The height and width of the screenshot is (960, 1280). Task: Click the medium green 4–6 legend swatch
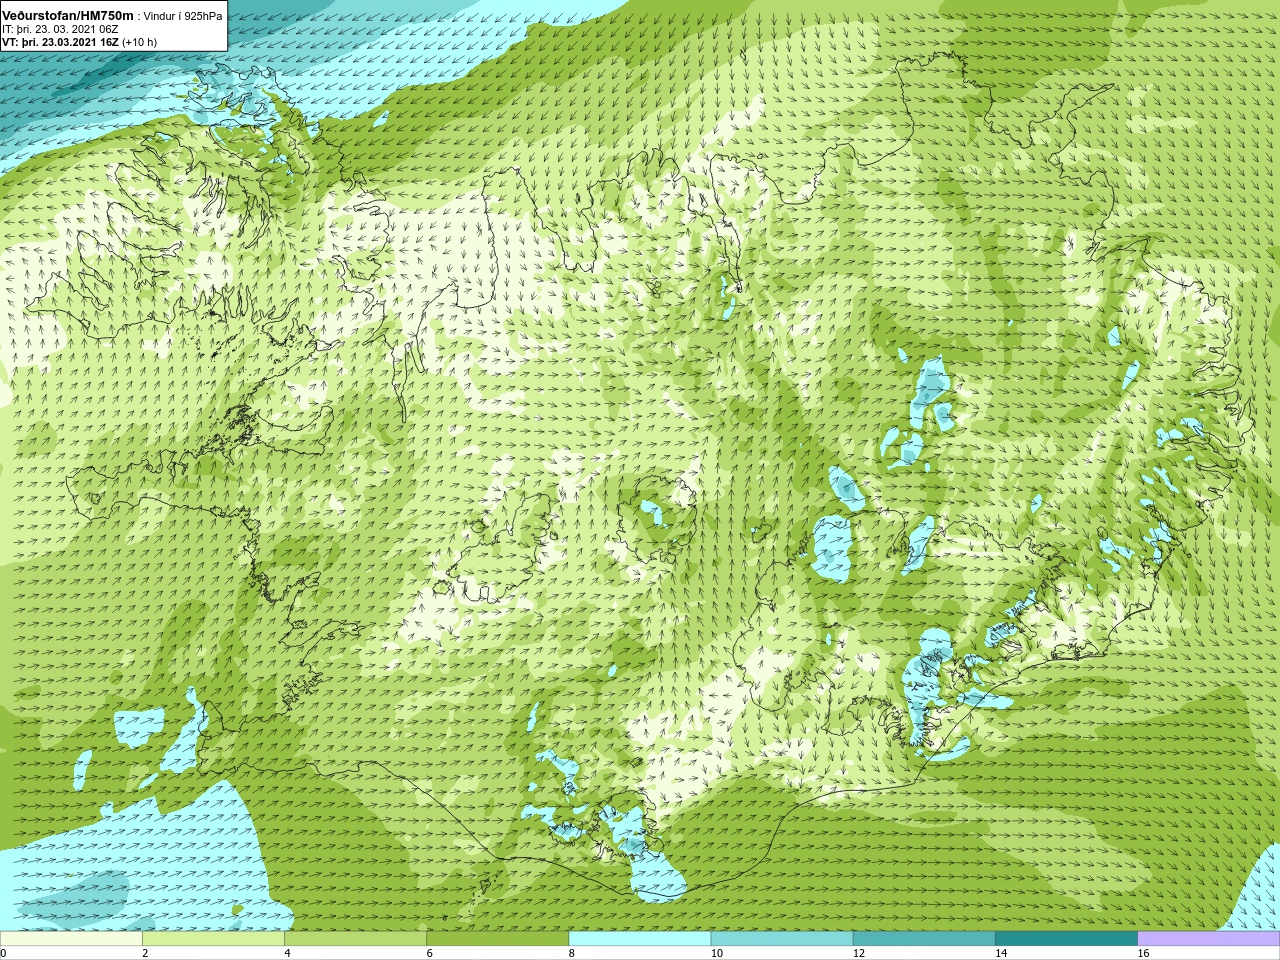[x=355, y=939]
